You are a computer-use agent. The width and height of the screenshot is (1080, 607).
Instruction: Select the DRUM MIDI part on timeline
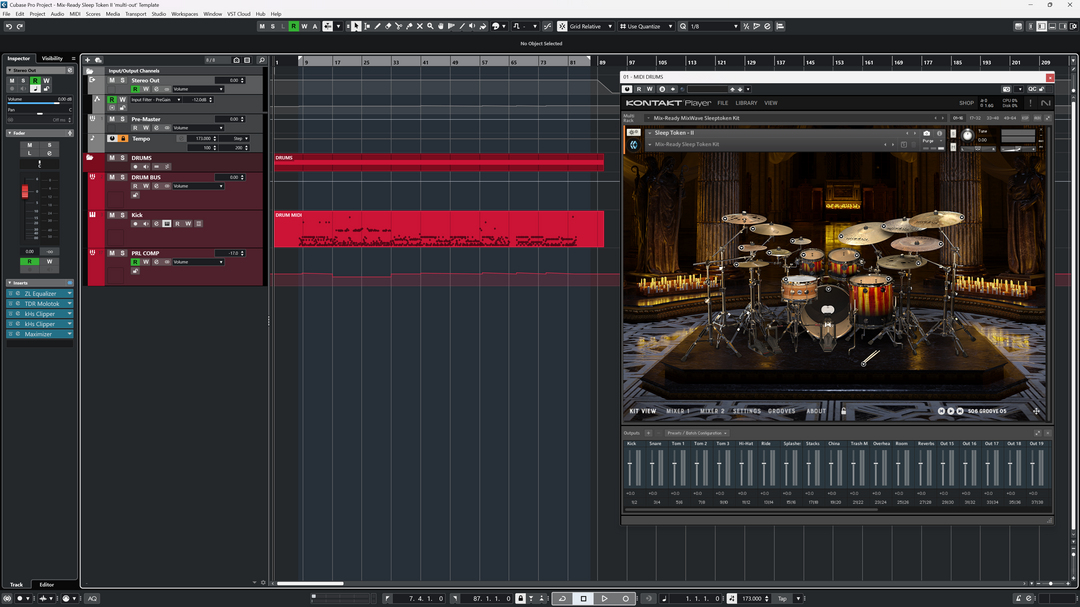pos(439,229)
